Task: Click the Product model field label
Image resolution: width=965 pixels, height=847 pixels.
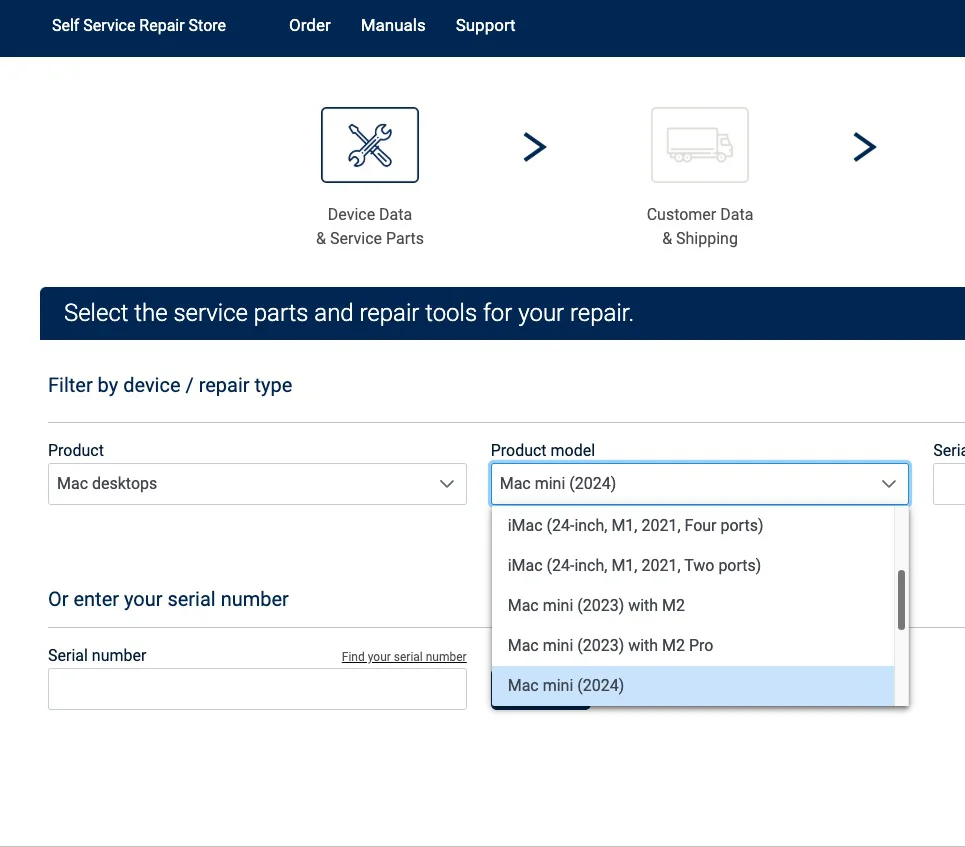Action: tap(543, 450)
